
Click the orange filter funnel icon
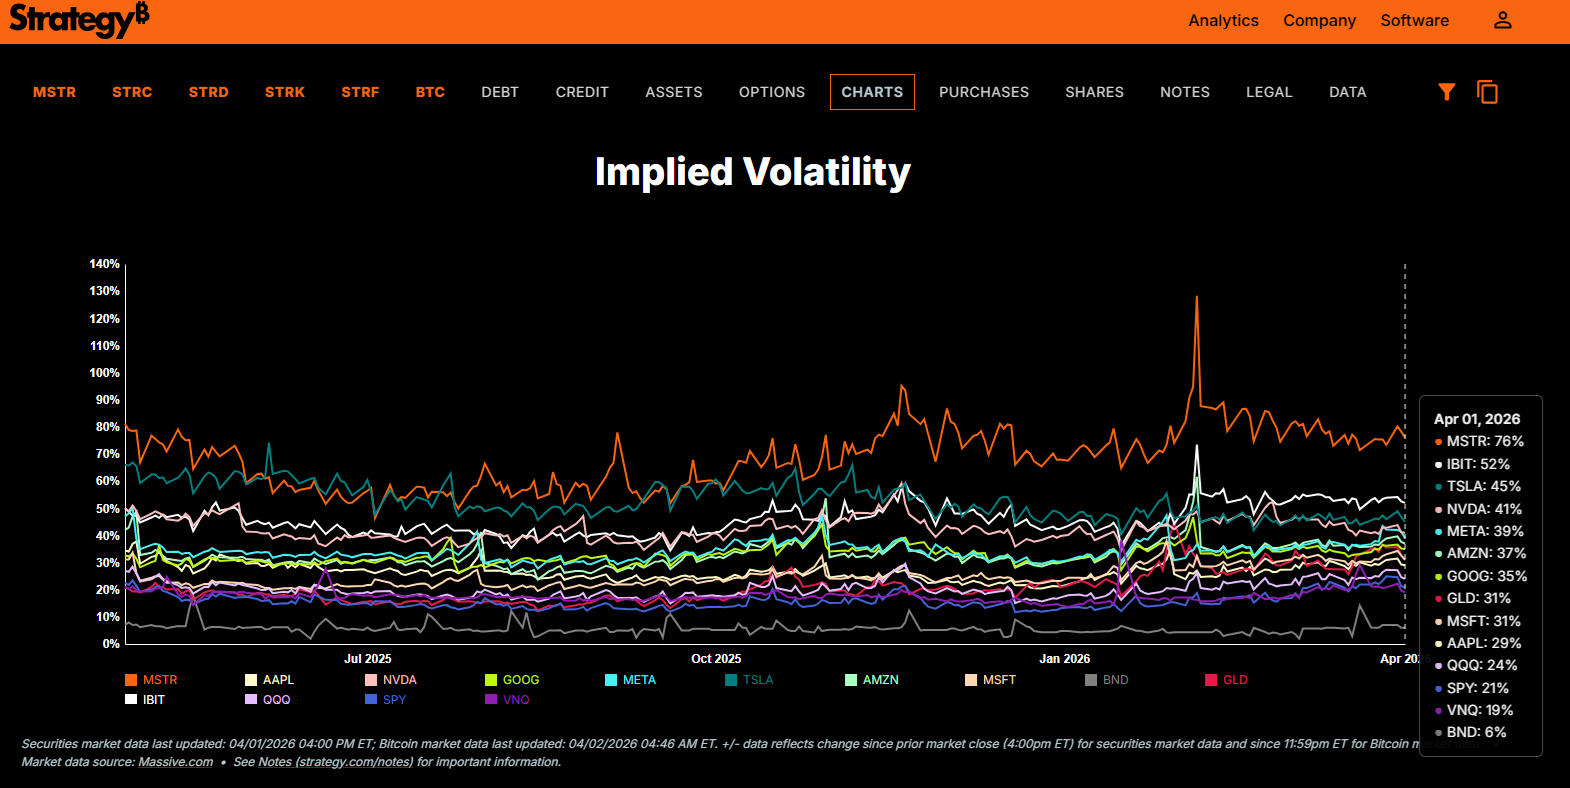point(1446,92)
